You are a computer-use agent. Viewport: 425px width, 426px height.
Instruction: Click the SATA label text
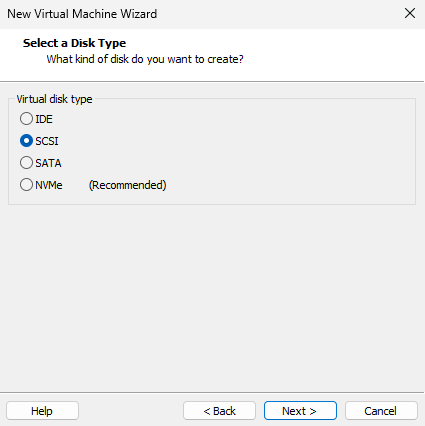[48, 163]
